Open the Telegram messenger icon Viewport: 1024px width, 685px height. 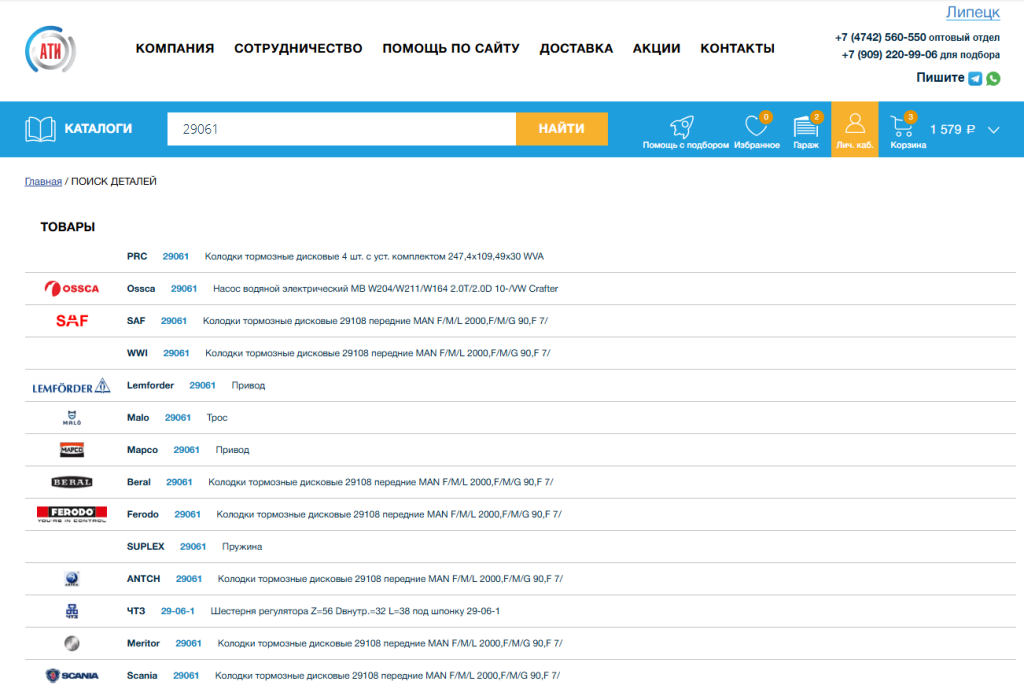975,78
